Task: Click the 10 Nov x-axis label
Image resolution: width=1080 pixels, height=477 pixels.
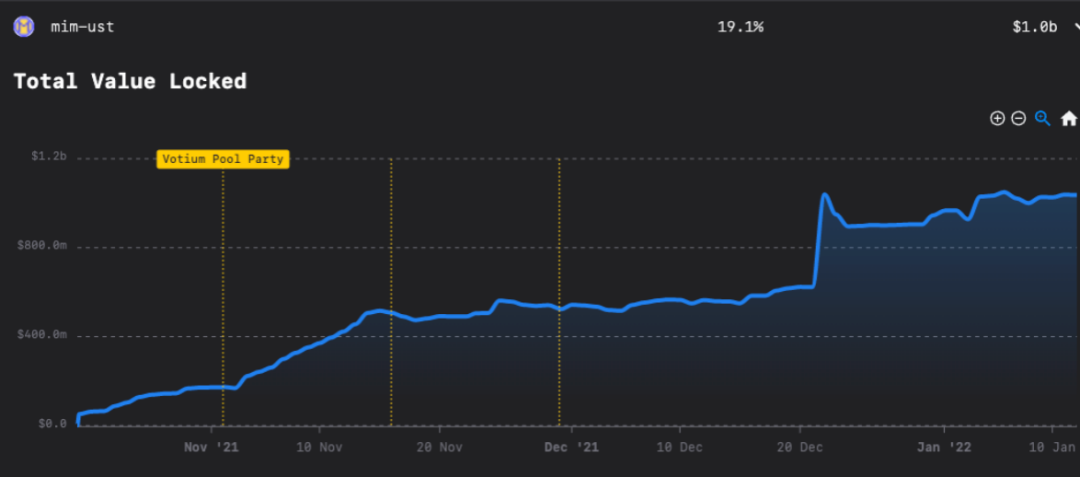Action: pyautogui.click(x=320, y=447)
